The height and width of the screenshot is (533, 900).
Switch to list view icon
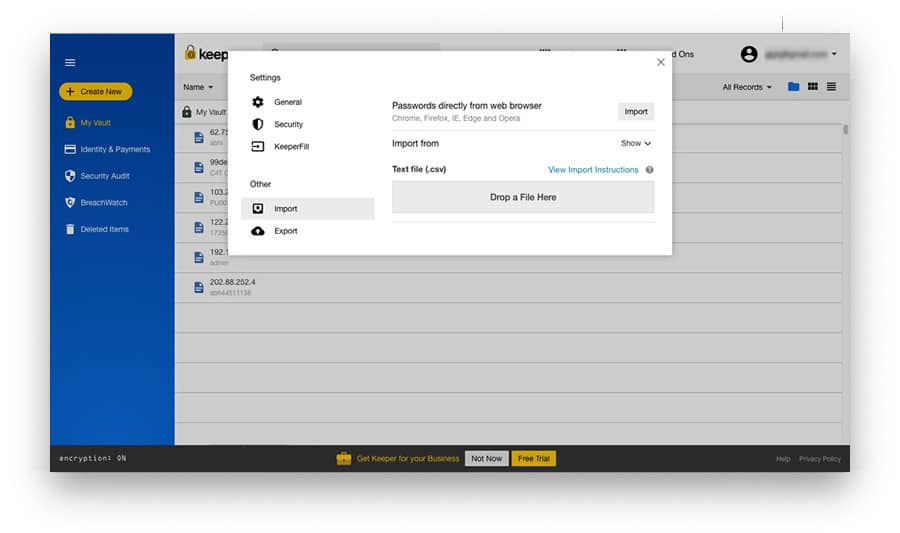(x=831, y=87)
